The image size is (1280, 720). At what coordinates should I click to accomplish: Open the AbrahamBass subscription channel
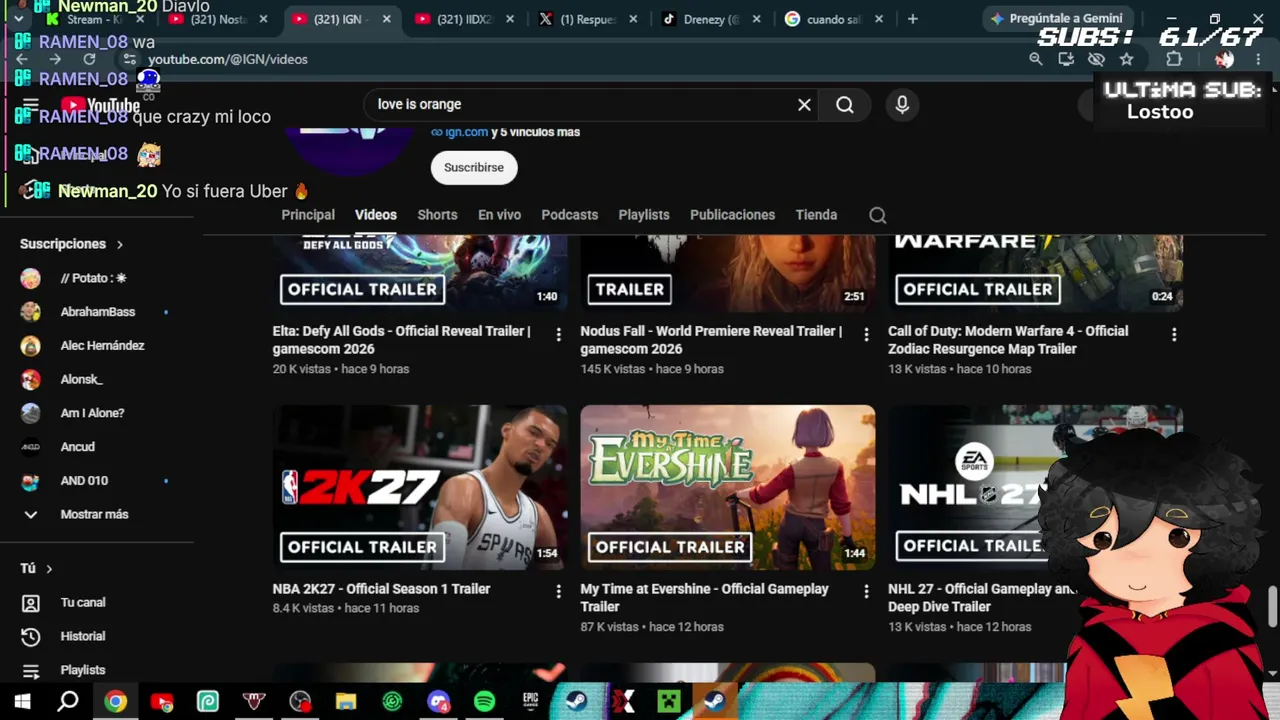[97, 312]
